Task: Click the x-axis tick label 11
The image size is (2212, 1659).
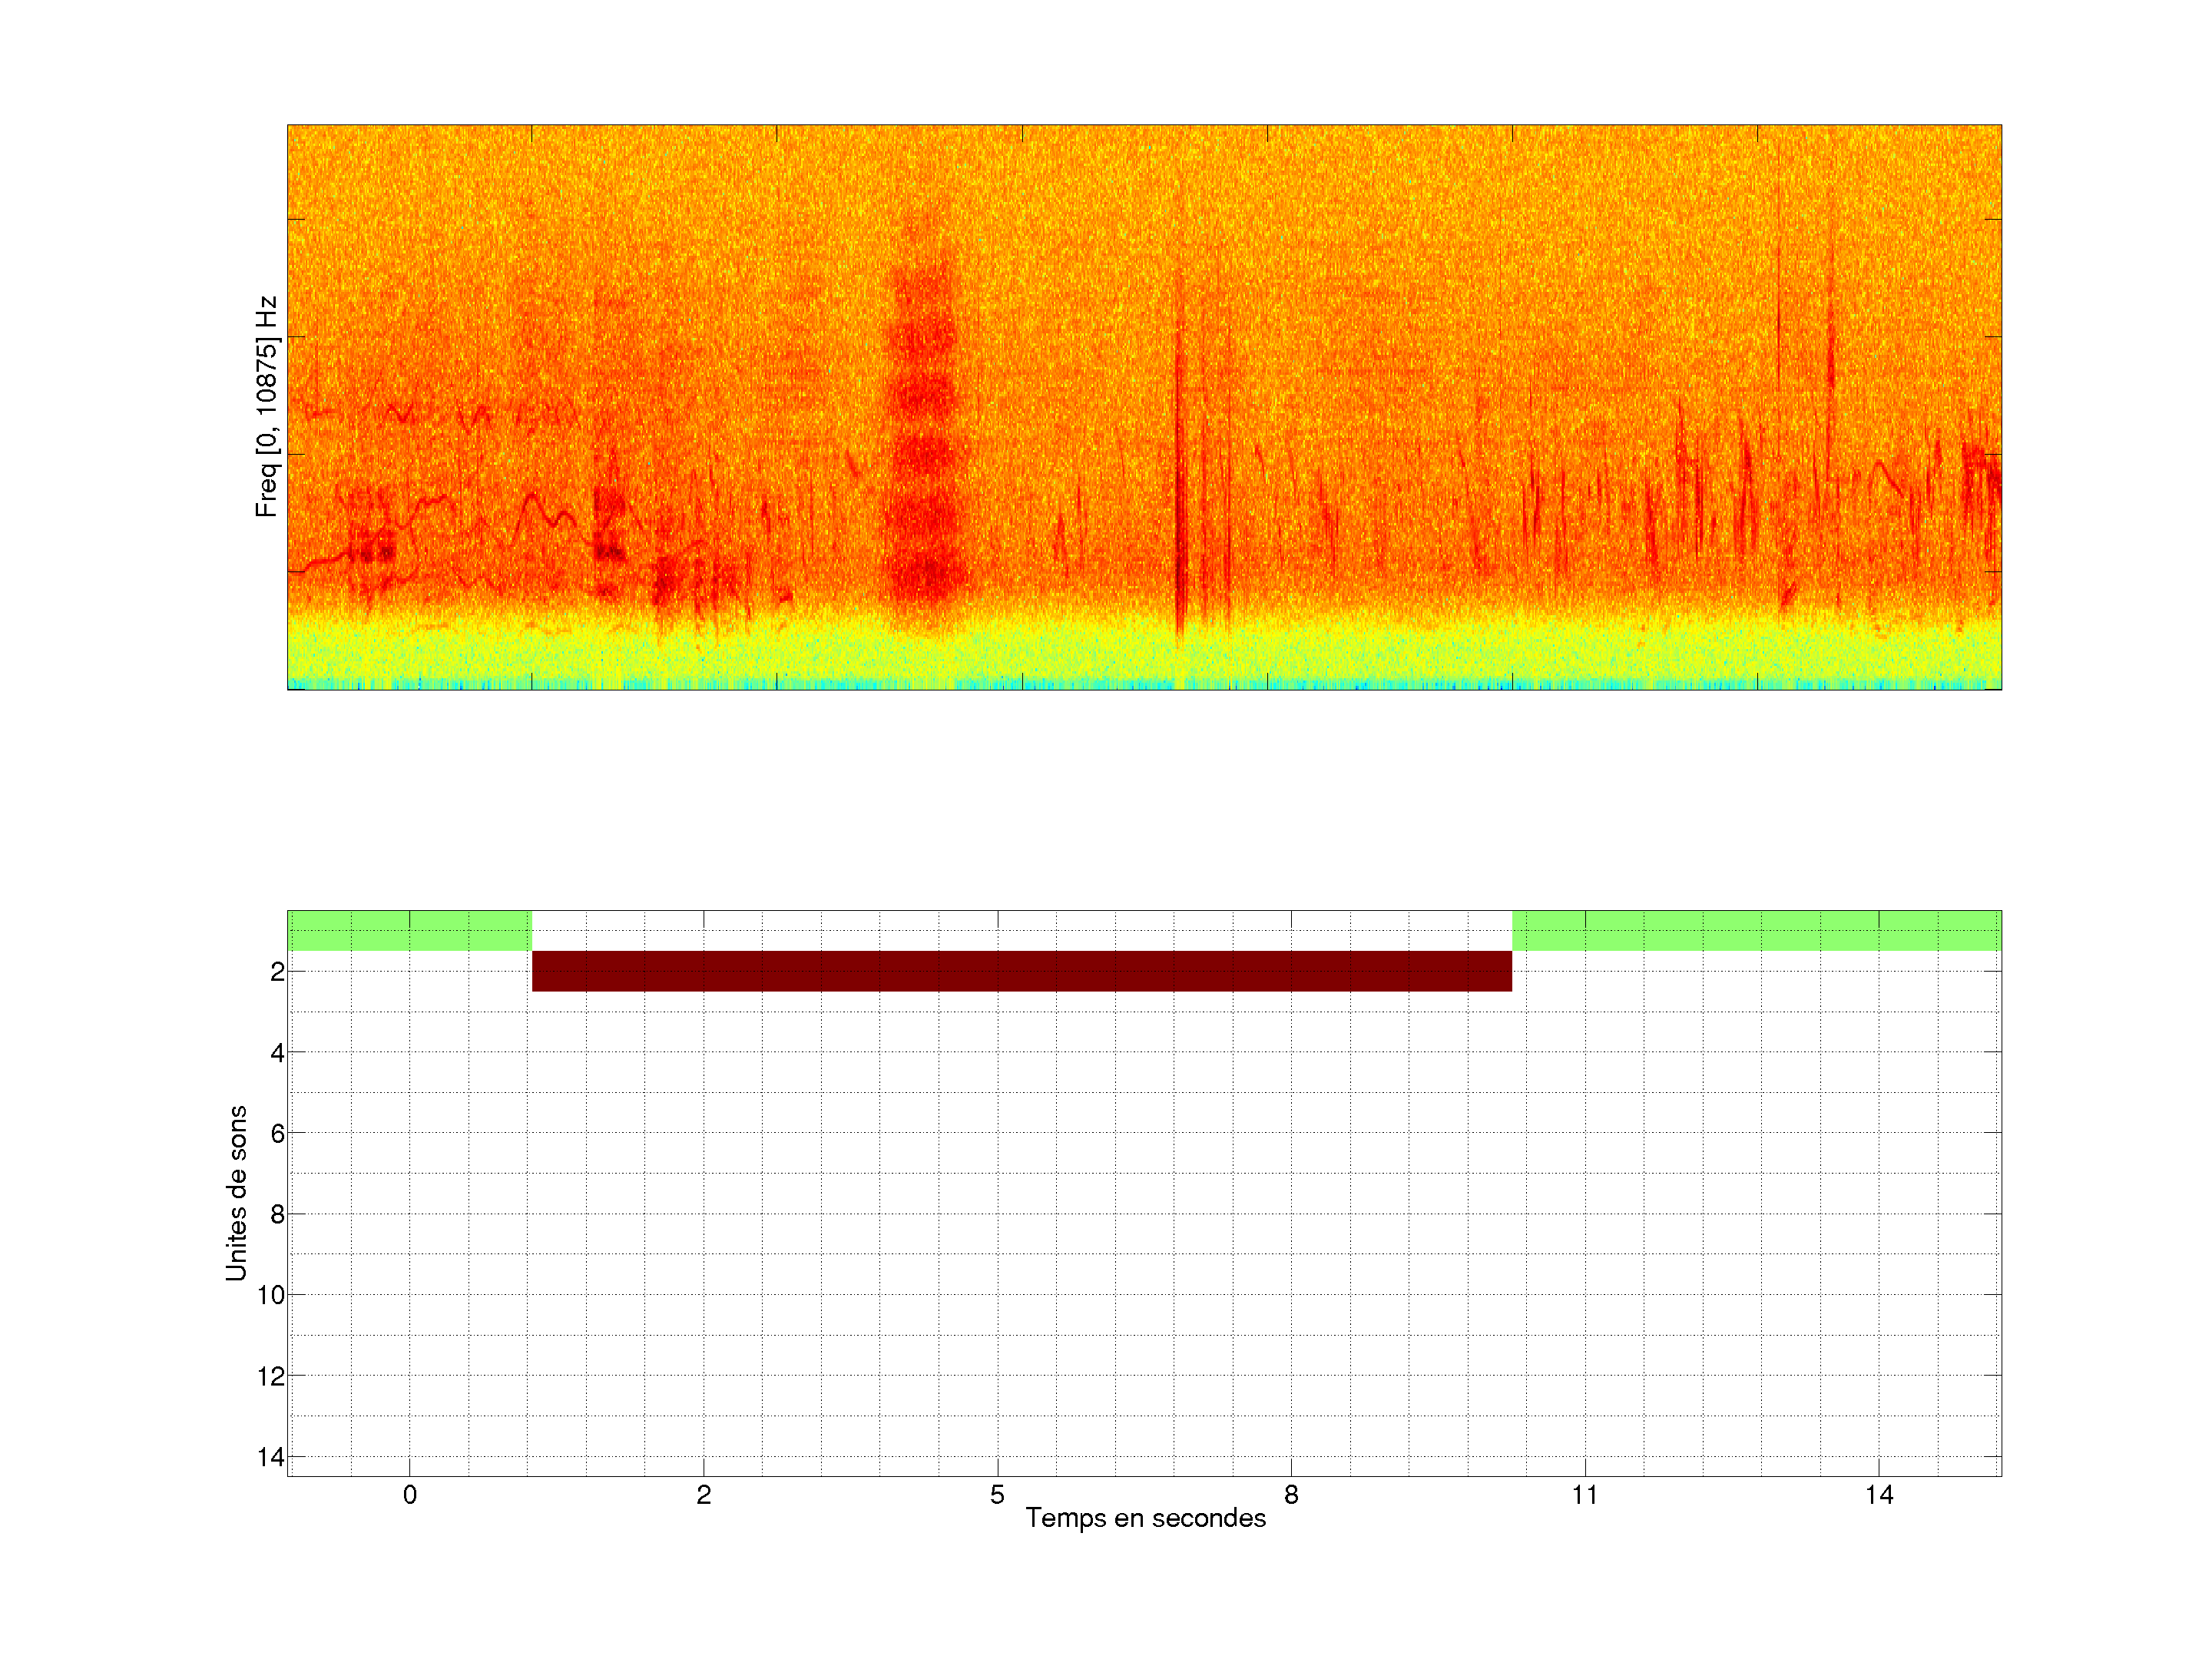Action: [1585, 1495]
